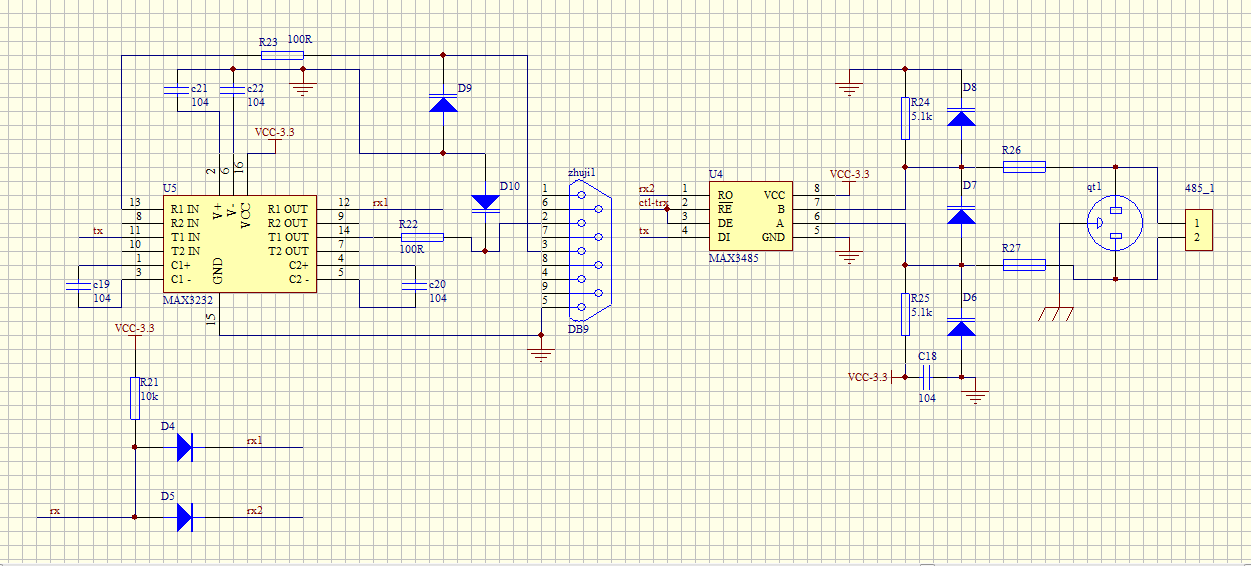
Task: Select resistor R24 symbol
Action: click(905, 117)
